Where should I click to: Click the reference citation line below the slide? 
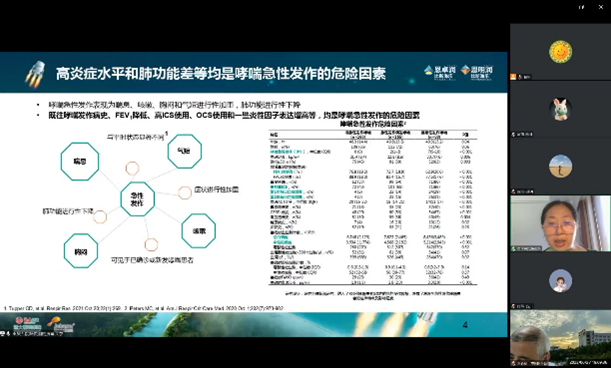click(143, 308)
